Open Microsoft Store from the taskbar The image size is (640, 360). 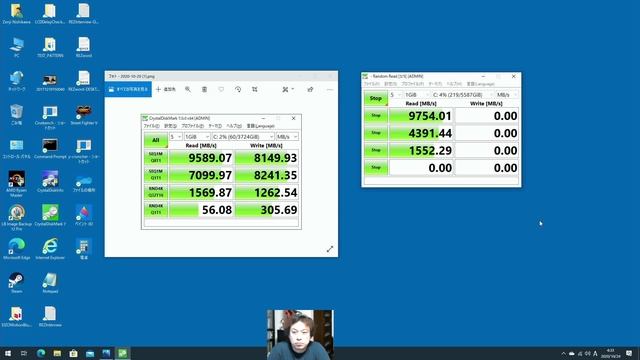tap(73, 353)
